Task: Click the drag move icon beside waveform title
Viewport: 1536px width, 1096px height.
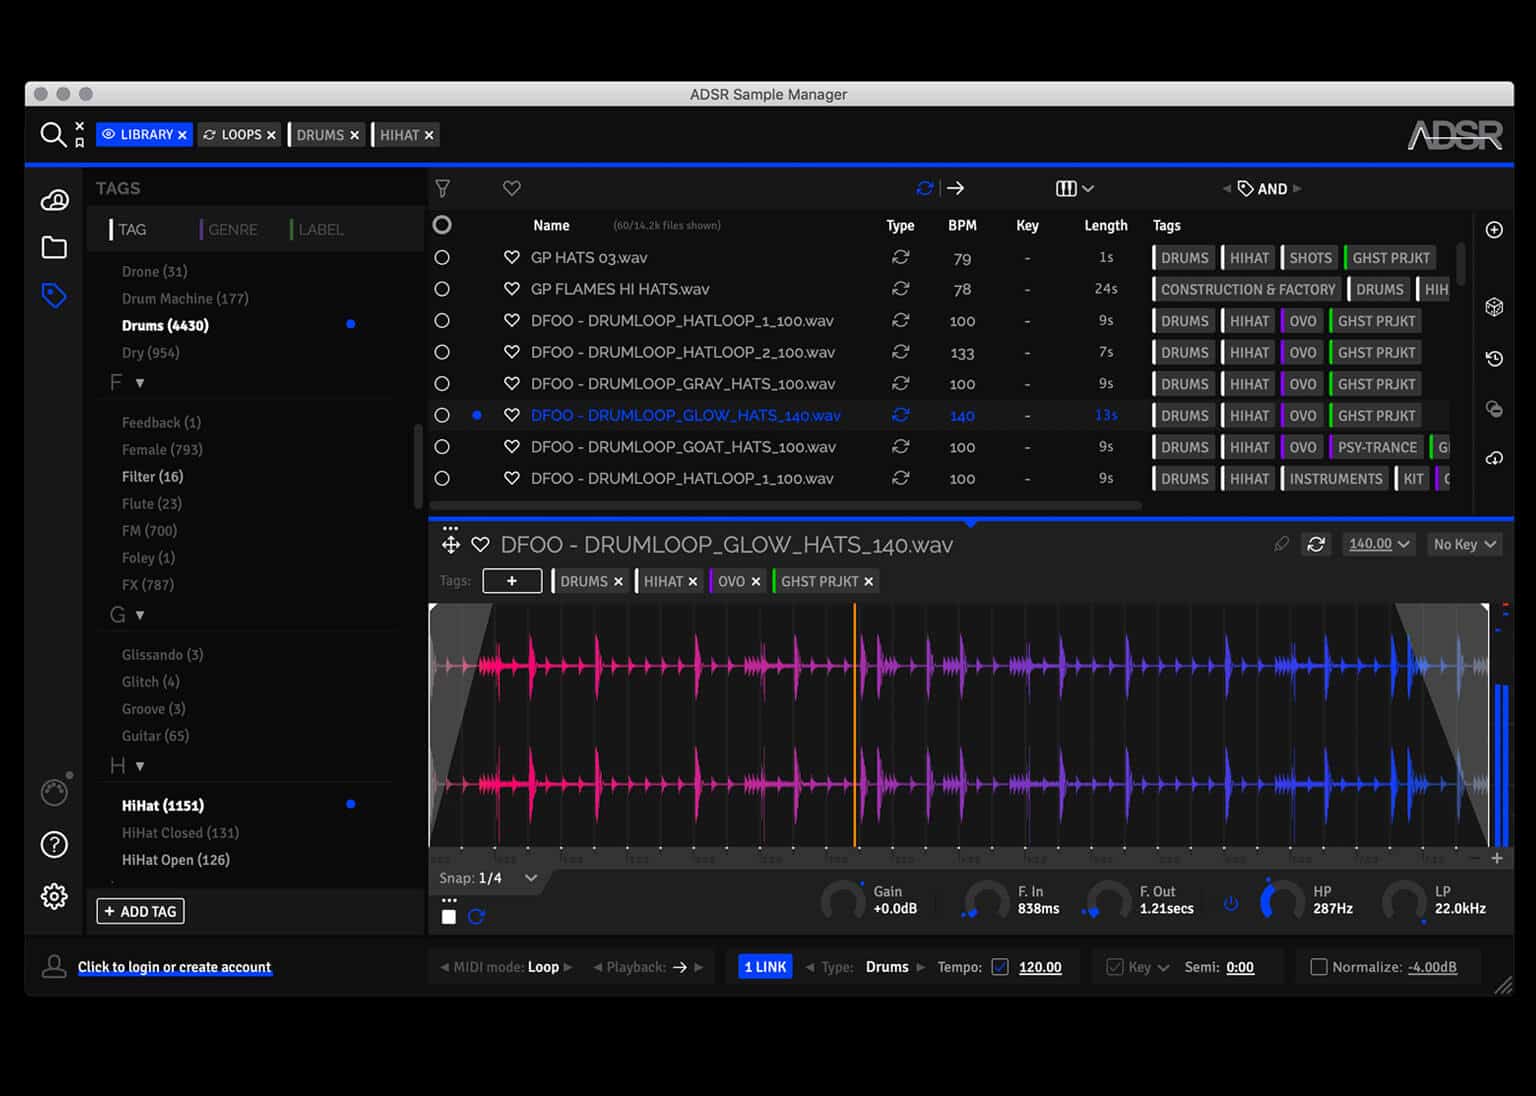Action: point(450,544)
